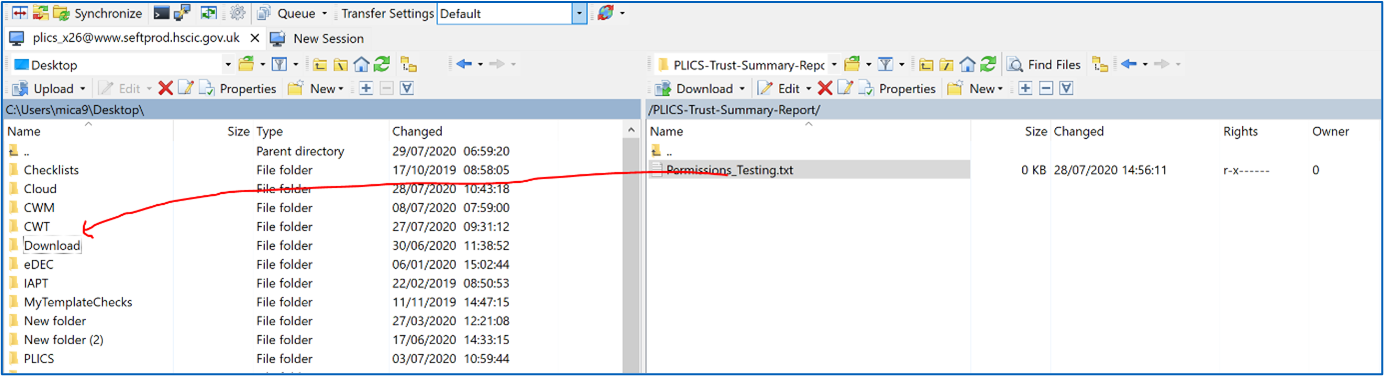
Task: Refresh the local panel with green arrows icon
Action: (381, 65)
